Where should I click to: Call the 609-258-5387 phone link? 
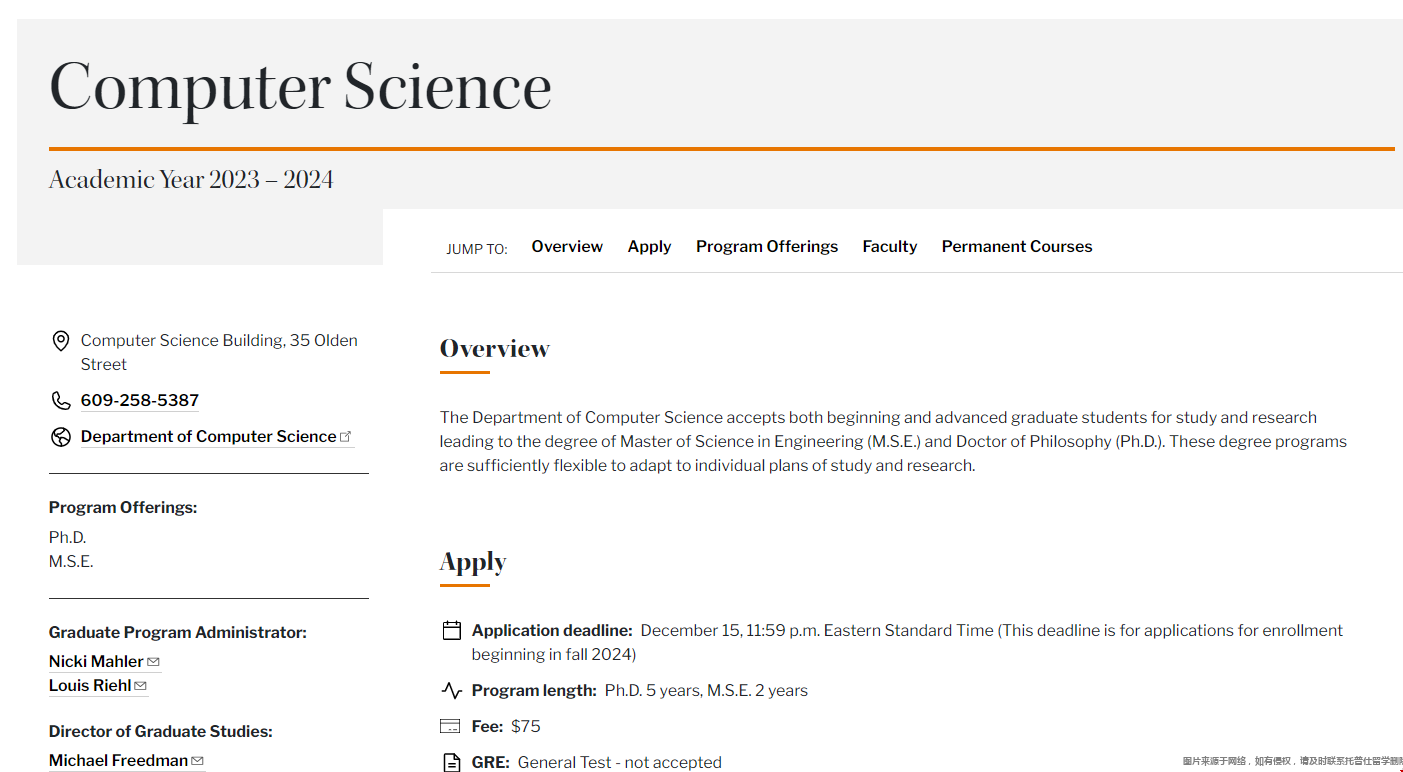(x=140, y=400)
